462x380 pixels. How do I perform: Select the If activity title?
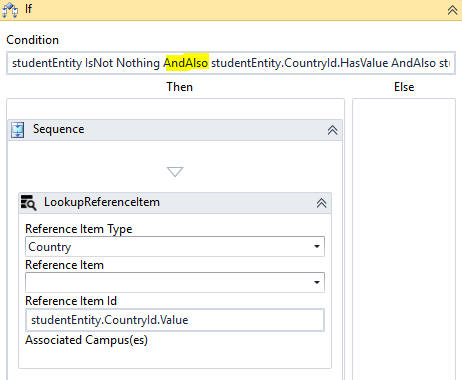coord(28,9)
